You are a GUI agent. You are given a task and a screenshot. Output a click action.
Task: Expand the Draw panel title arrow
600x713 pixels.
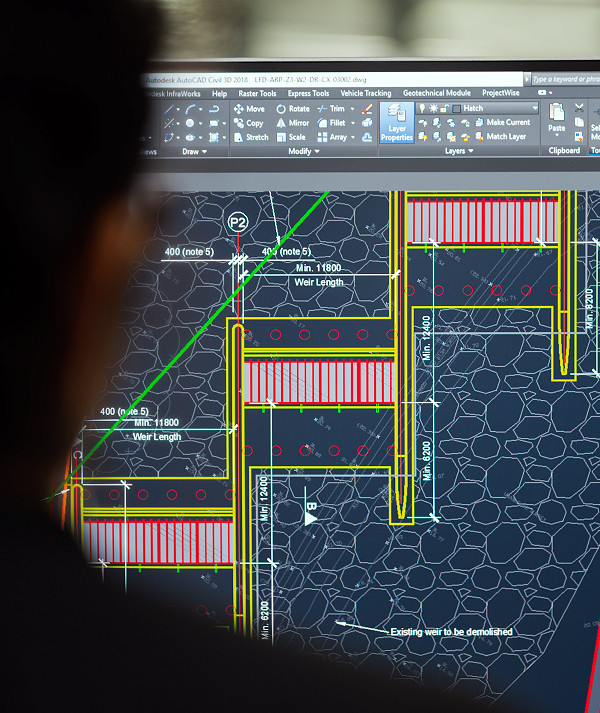coord(204,152)
